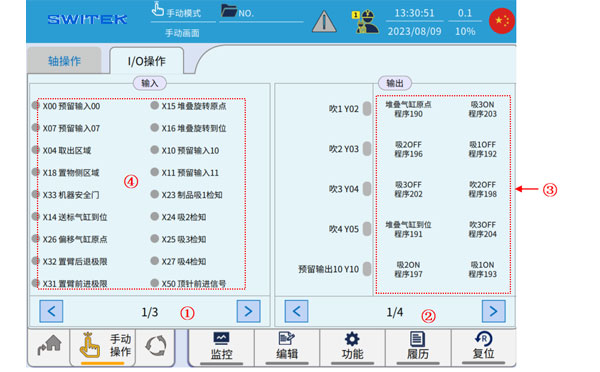The width and height of the screenshot is (600, 372).
Task: Click input X11 预留输入11 text
Action: coord(190,173)
